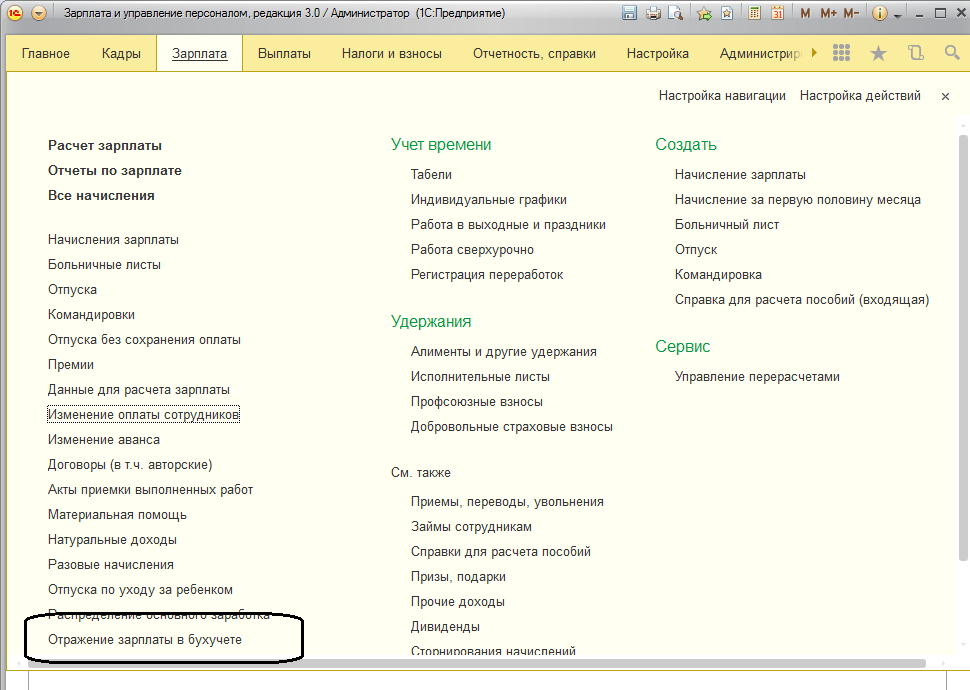Click the Print icon in title bar
Viewport: 970px width, 690px height.
pyautogui.click(x=653, y=14)
